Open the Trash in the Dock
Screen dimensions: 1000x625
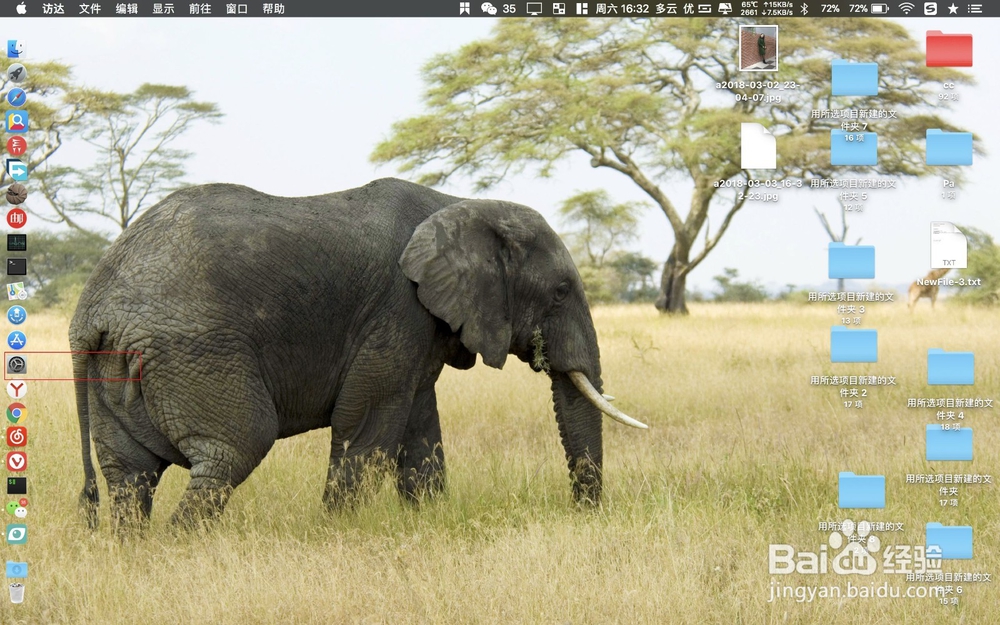16,593
